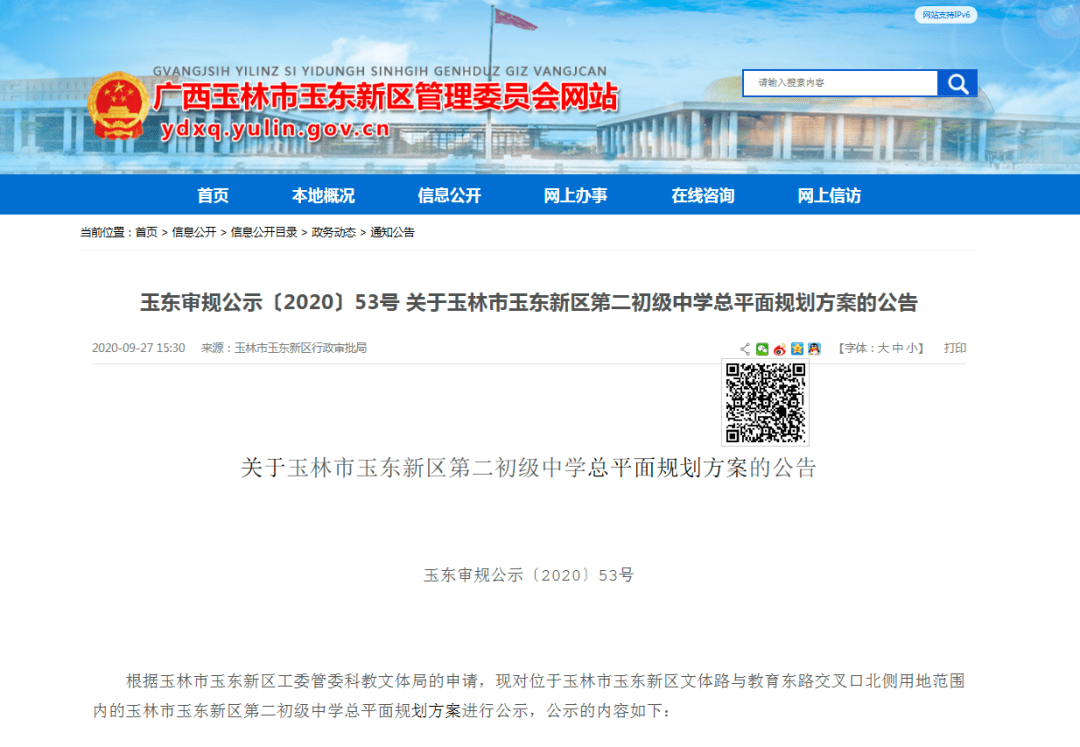Open the 网上办事 navigation menu
Image resolution: width=1080 pixels, height=747 pixels.
click(575, 196)
